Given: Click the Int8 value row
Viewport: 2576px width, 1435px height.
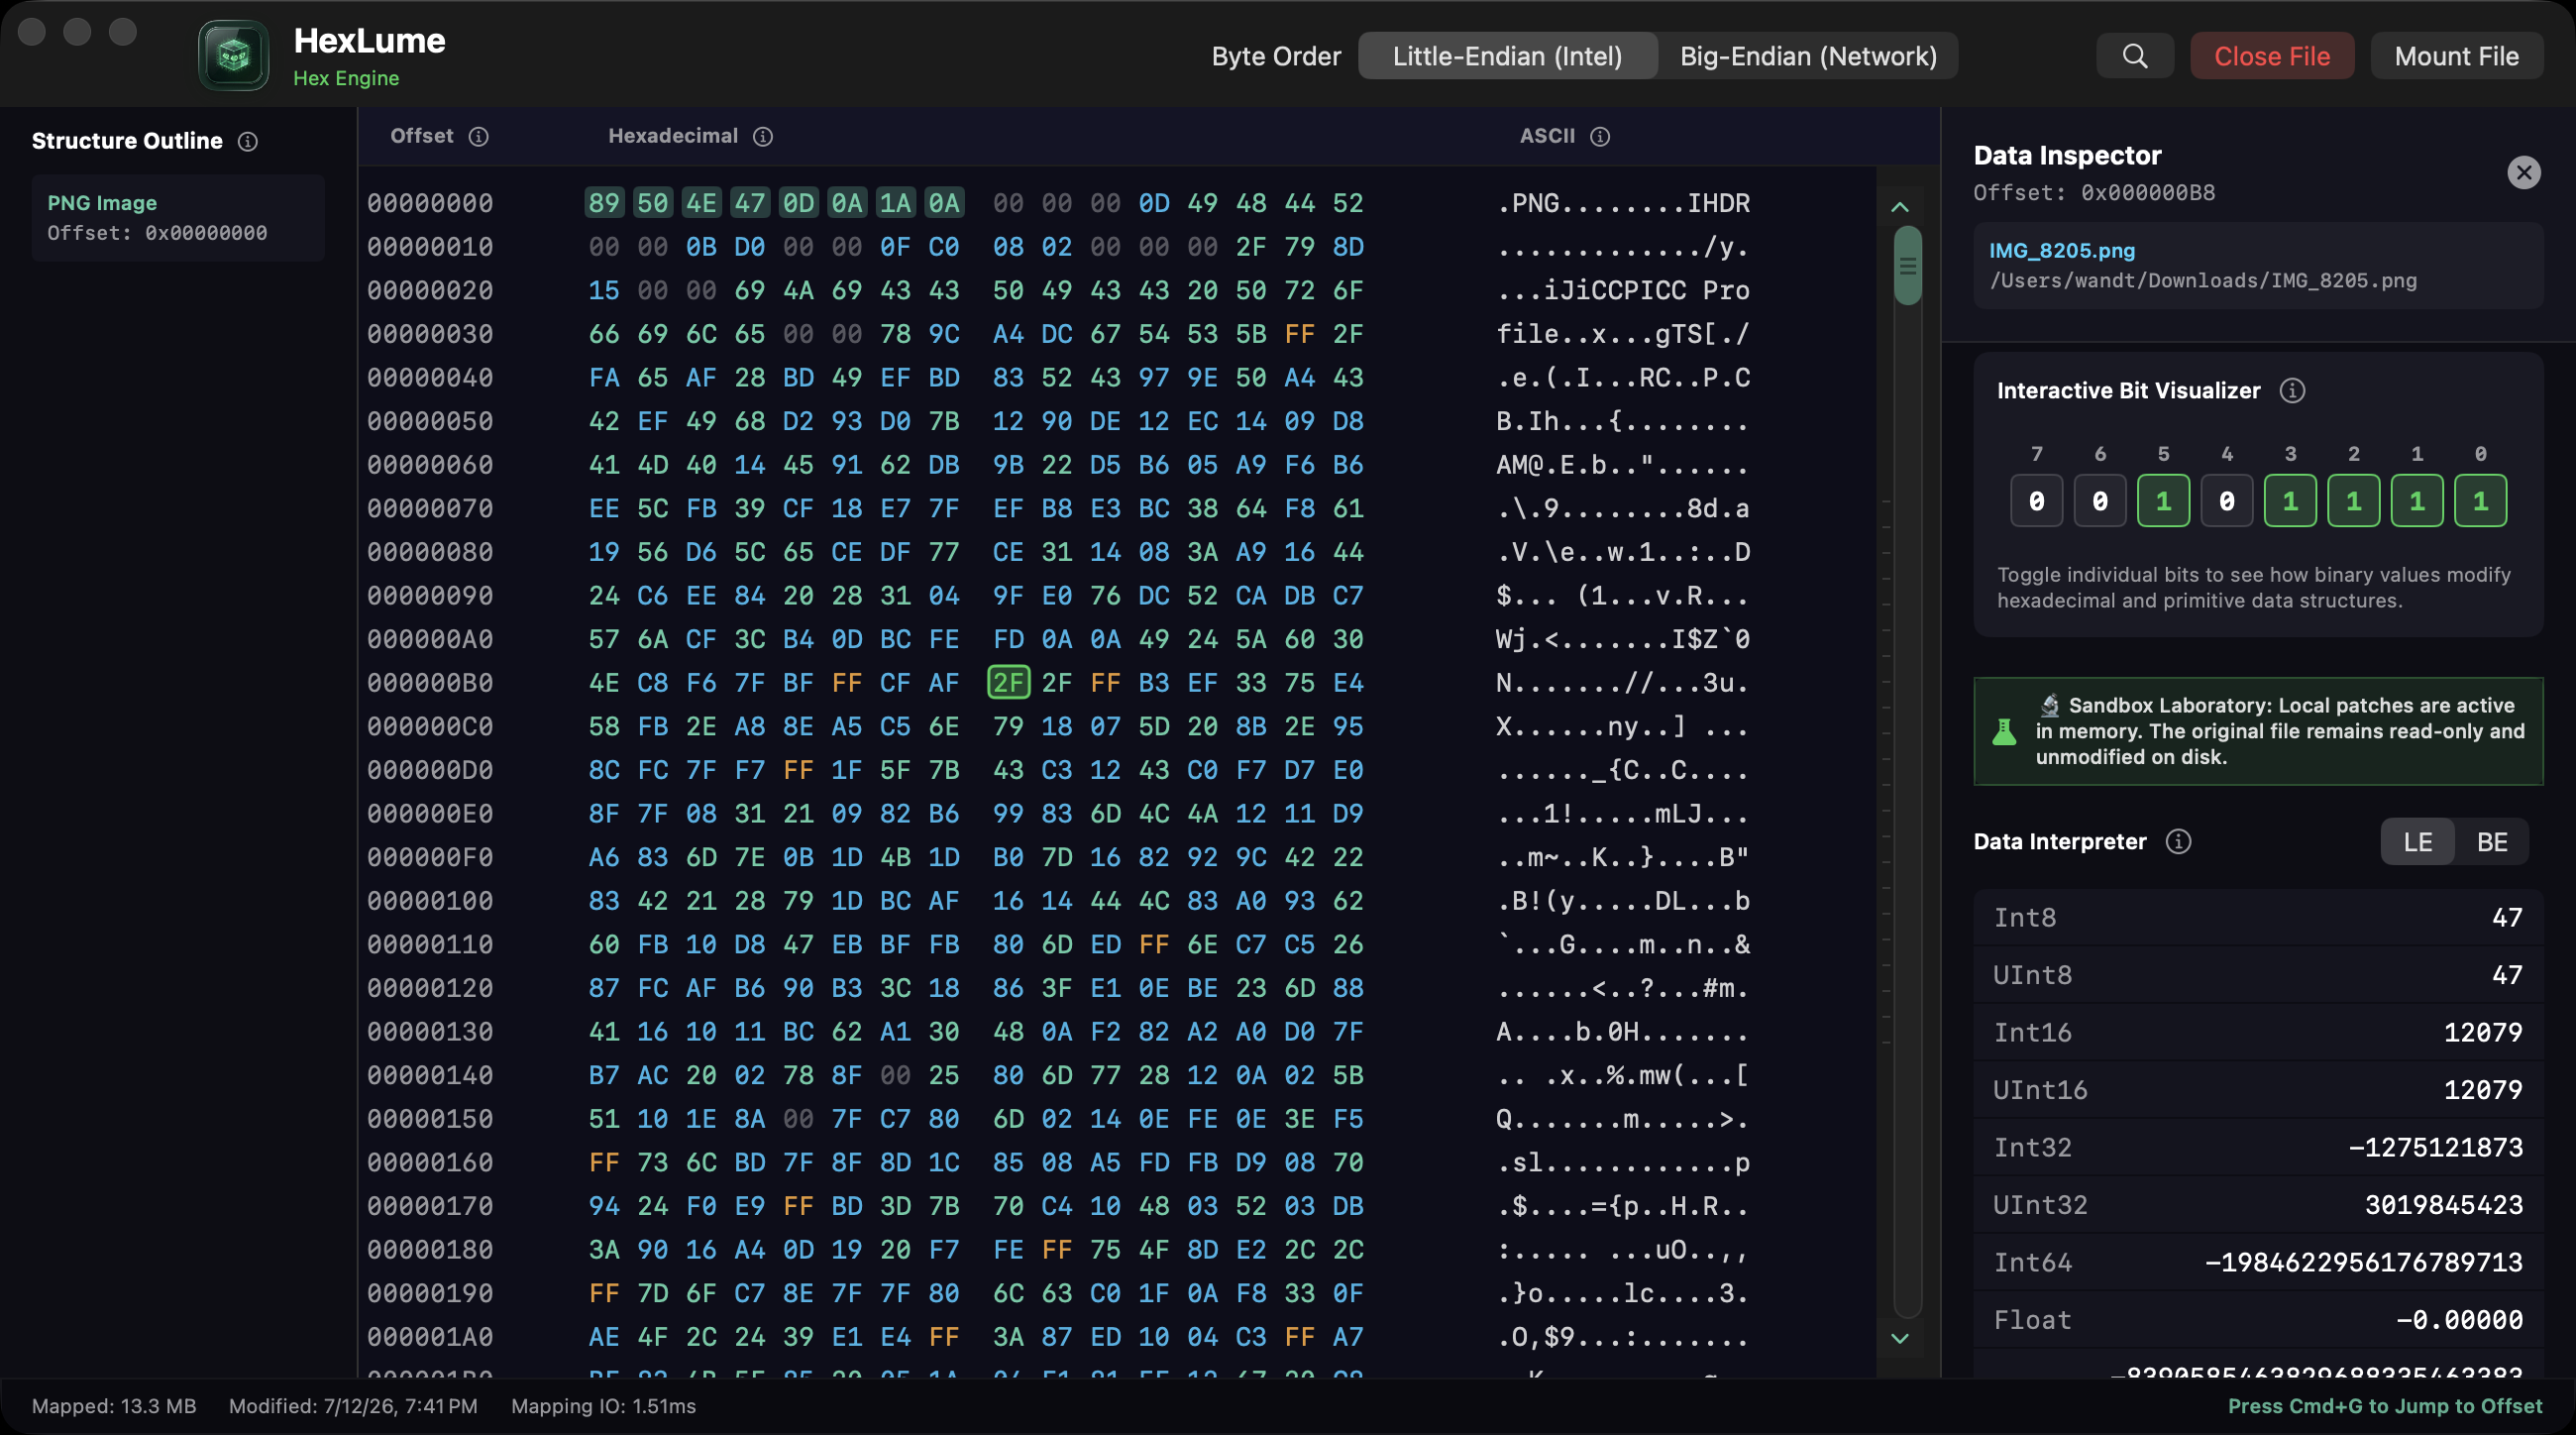Looking at the screenshot, I should coord(2258,918).
